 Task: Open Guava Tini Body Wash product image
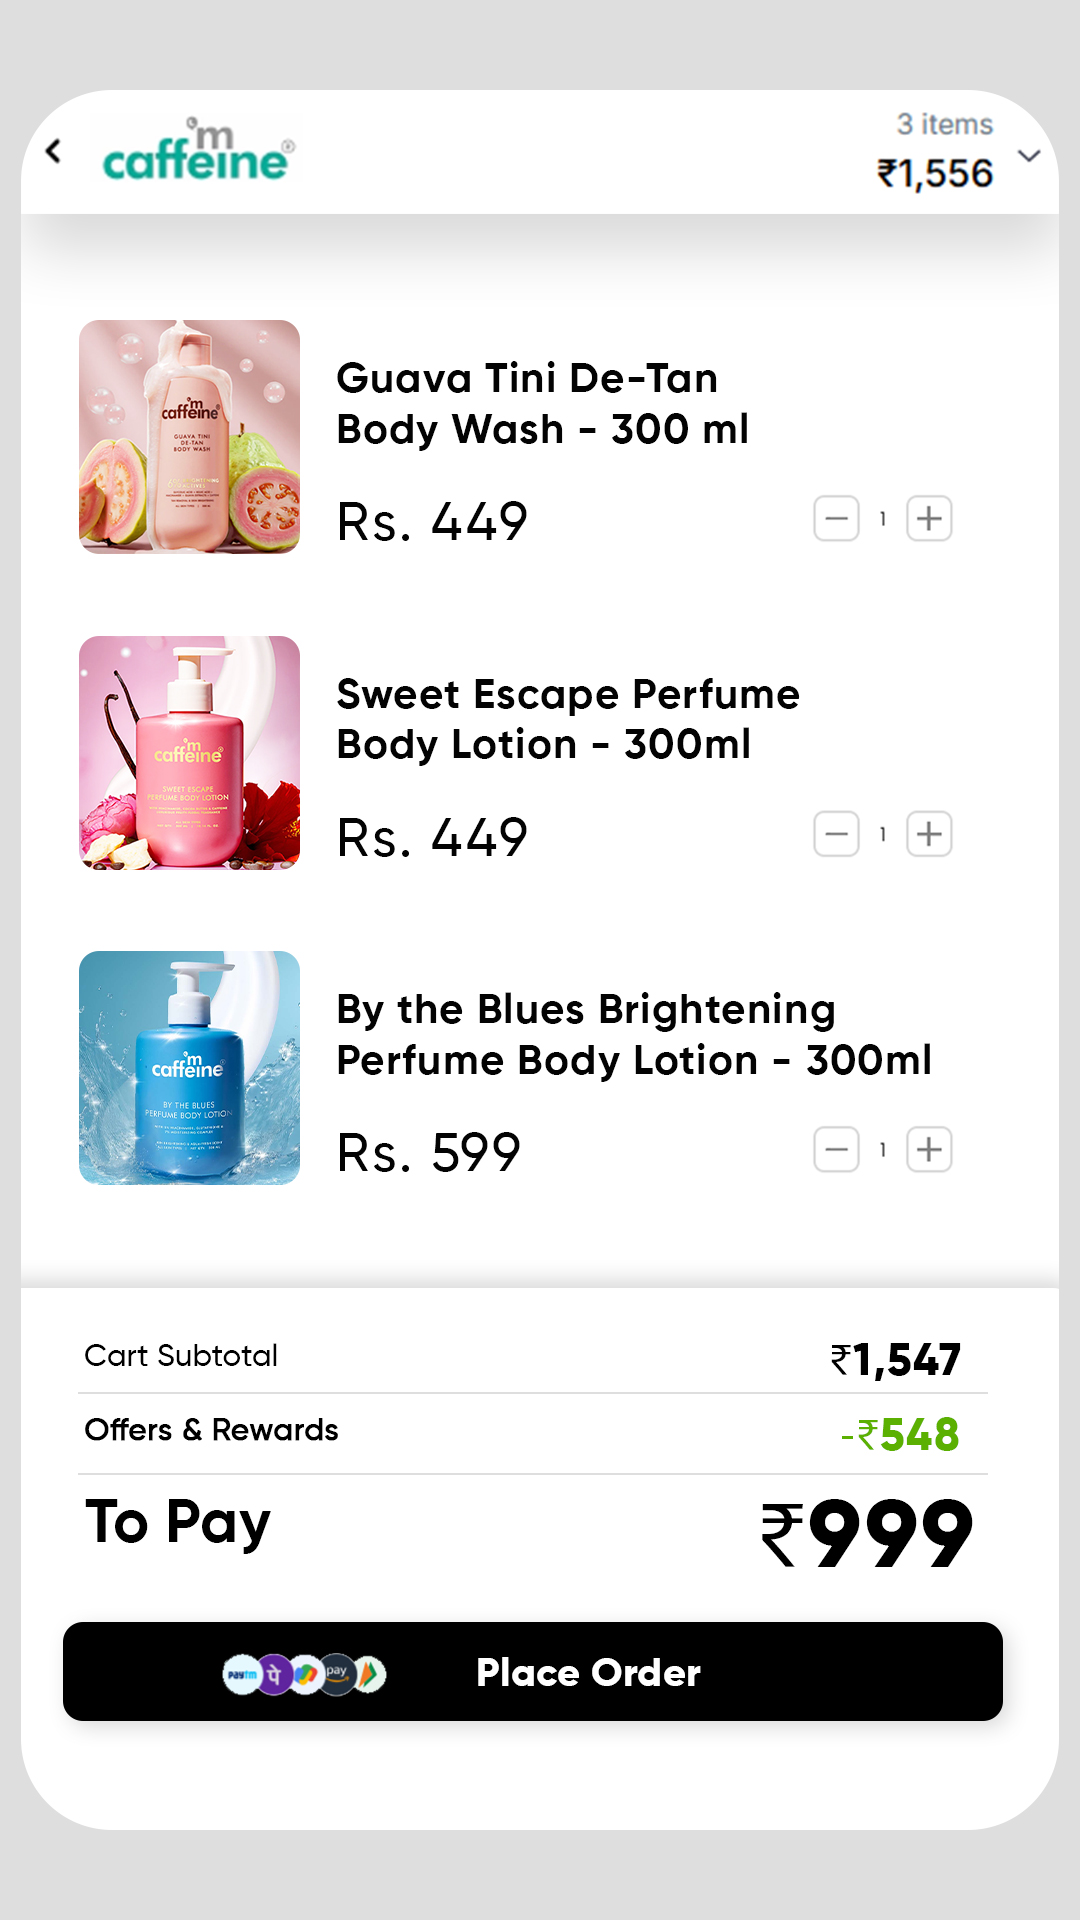point(189,437)
